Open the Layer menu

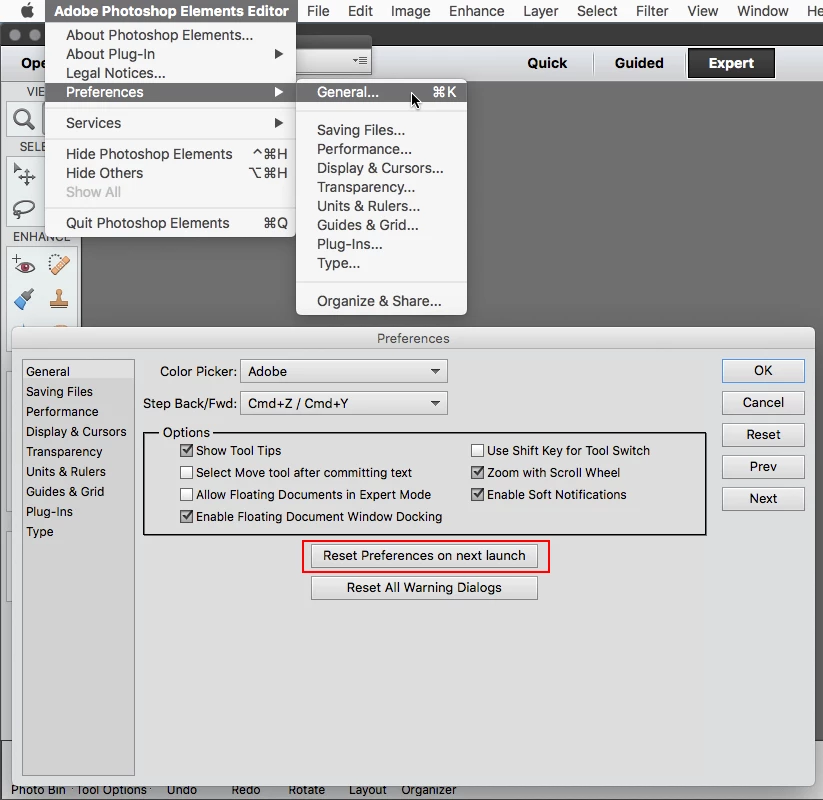point(541,11)
